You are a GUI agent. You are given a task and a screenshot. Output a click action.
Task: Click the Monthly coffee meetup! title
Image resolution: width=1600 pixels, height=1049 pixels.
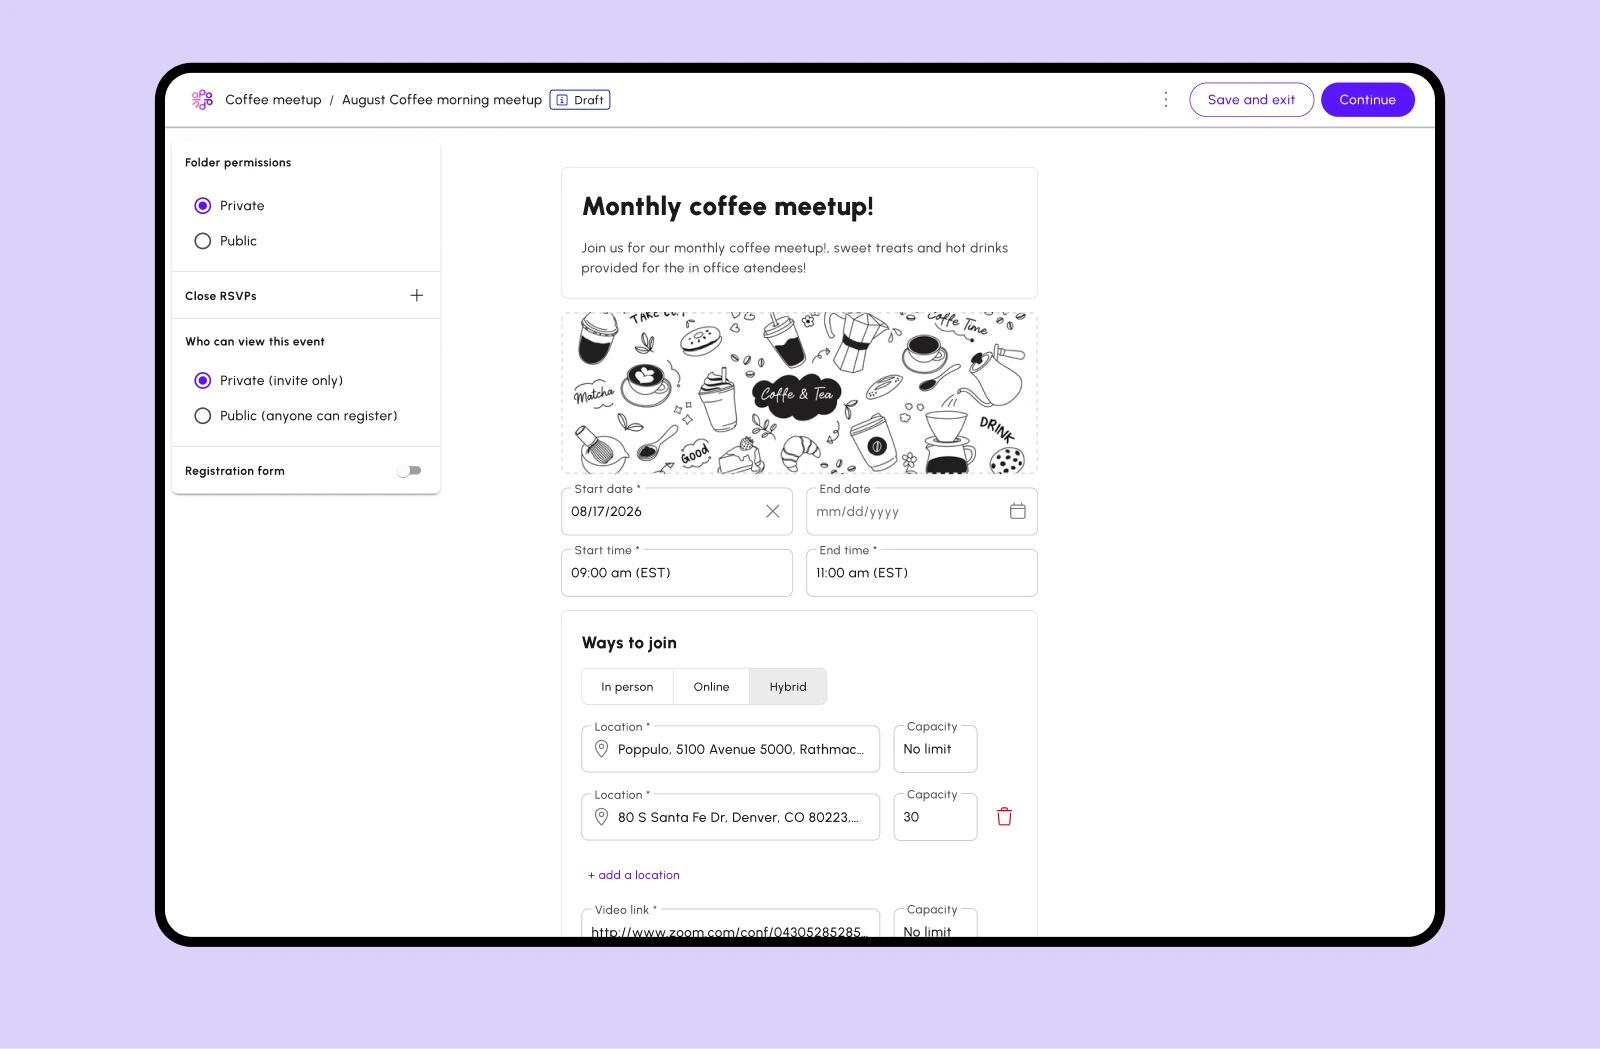pos(728,207)
